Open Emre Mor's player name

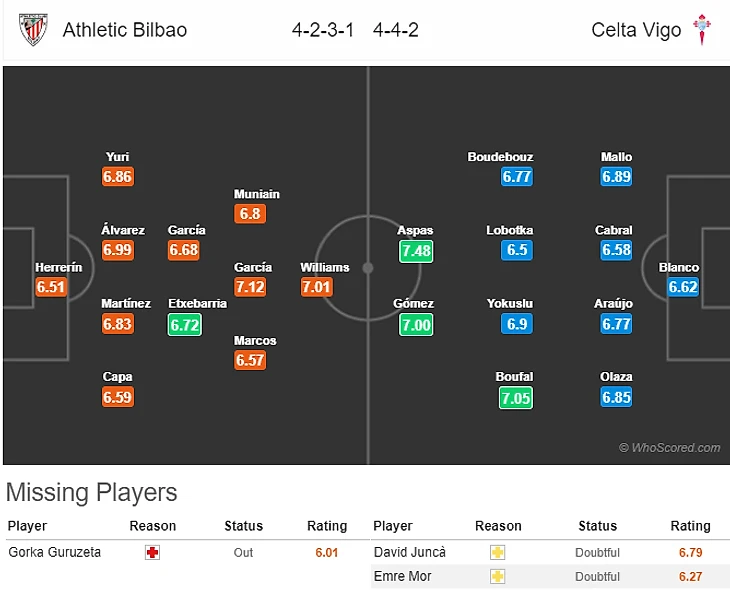pos(402,576)
